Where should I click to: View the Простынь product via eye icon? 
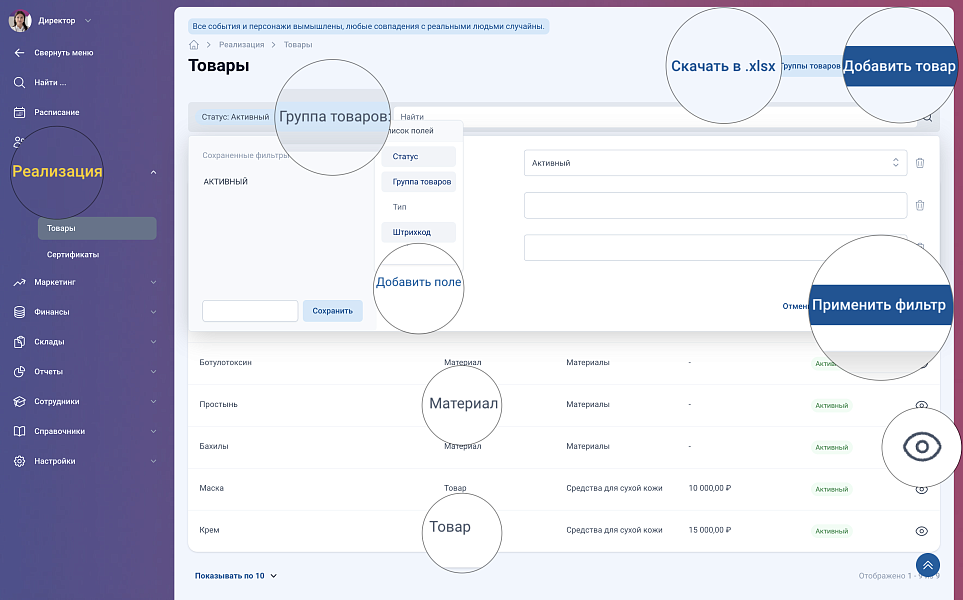pos(922,405)
